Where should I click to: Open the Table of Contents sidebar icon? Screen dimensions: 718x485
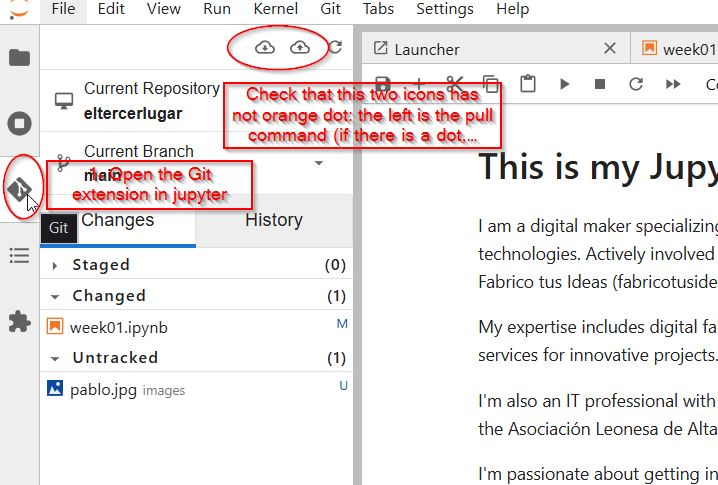[x=19, y=256]
